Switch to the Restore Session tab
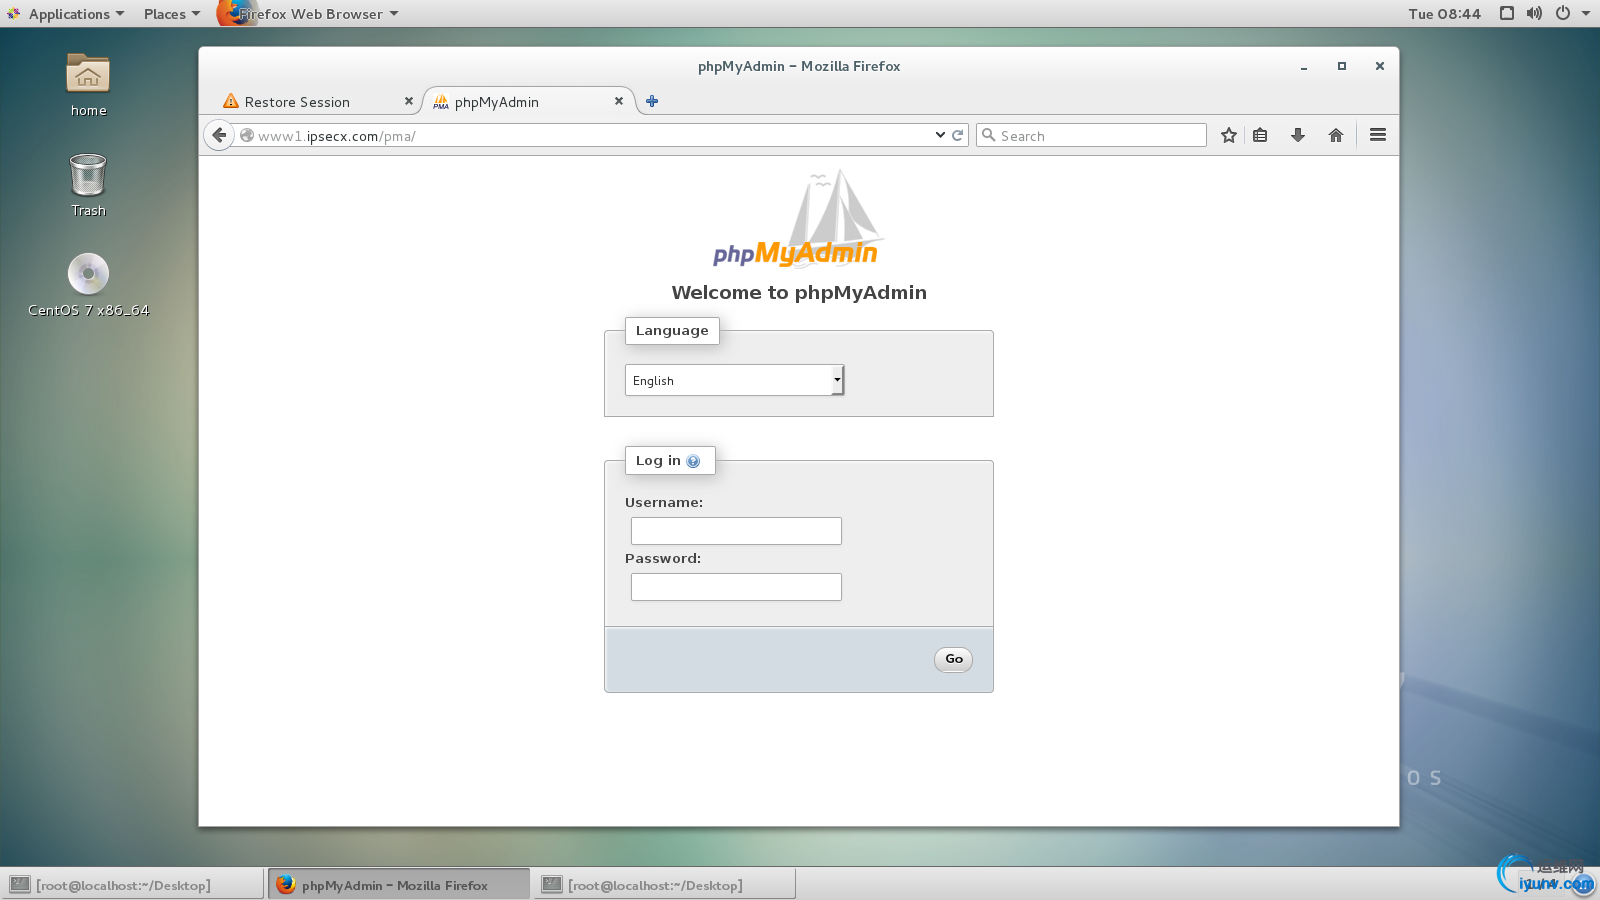The image size is (1600, 900). [x=315, y=101]
